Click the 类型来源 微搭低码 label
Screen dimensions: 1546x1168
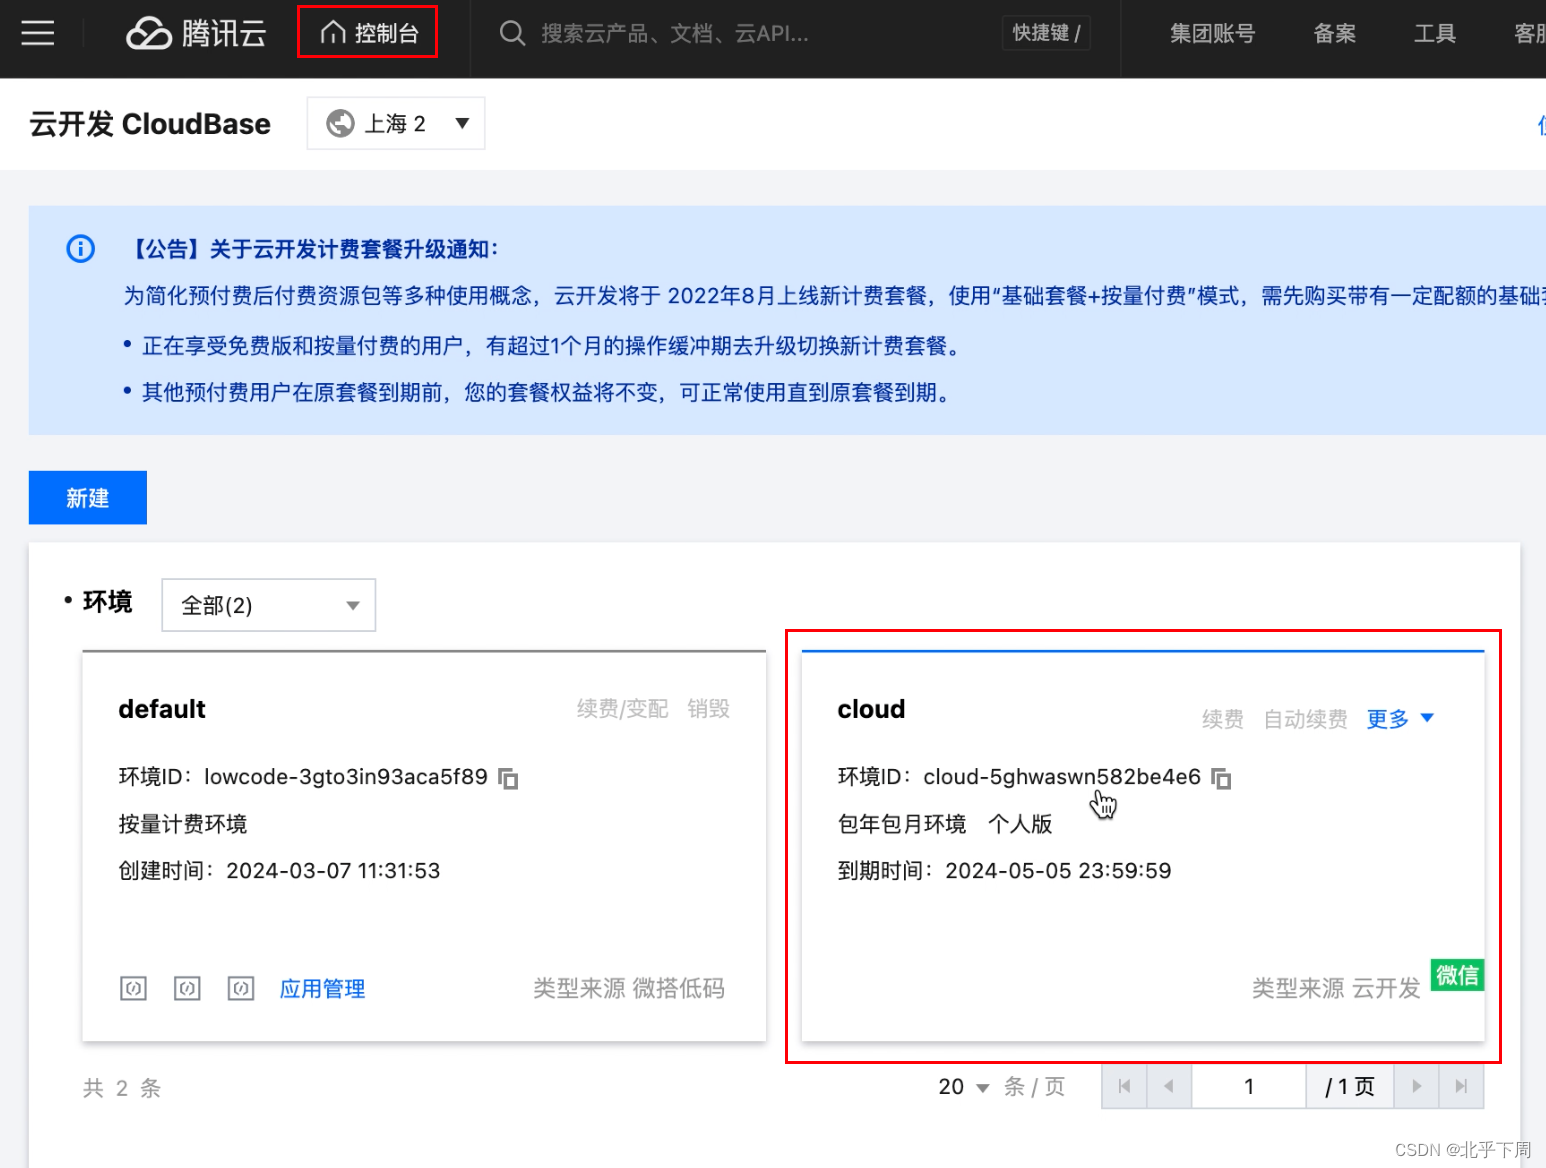coord(629,989)
